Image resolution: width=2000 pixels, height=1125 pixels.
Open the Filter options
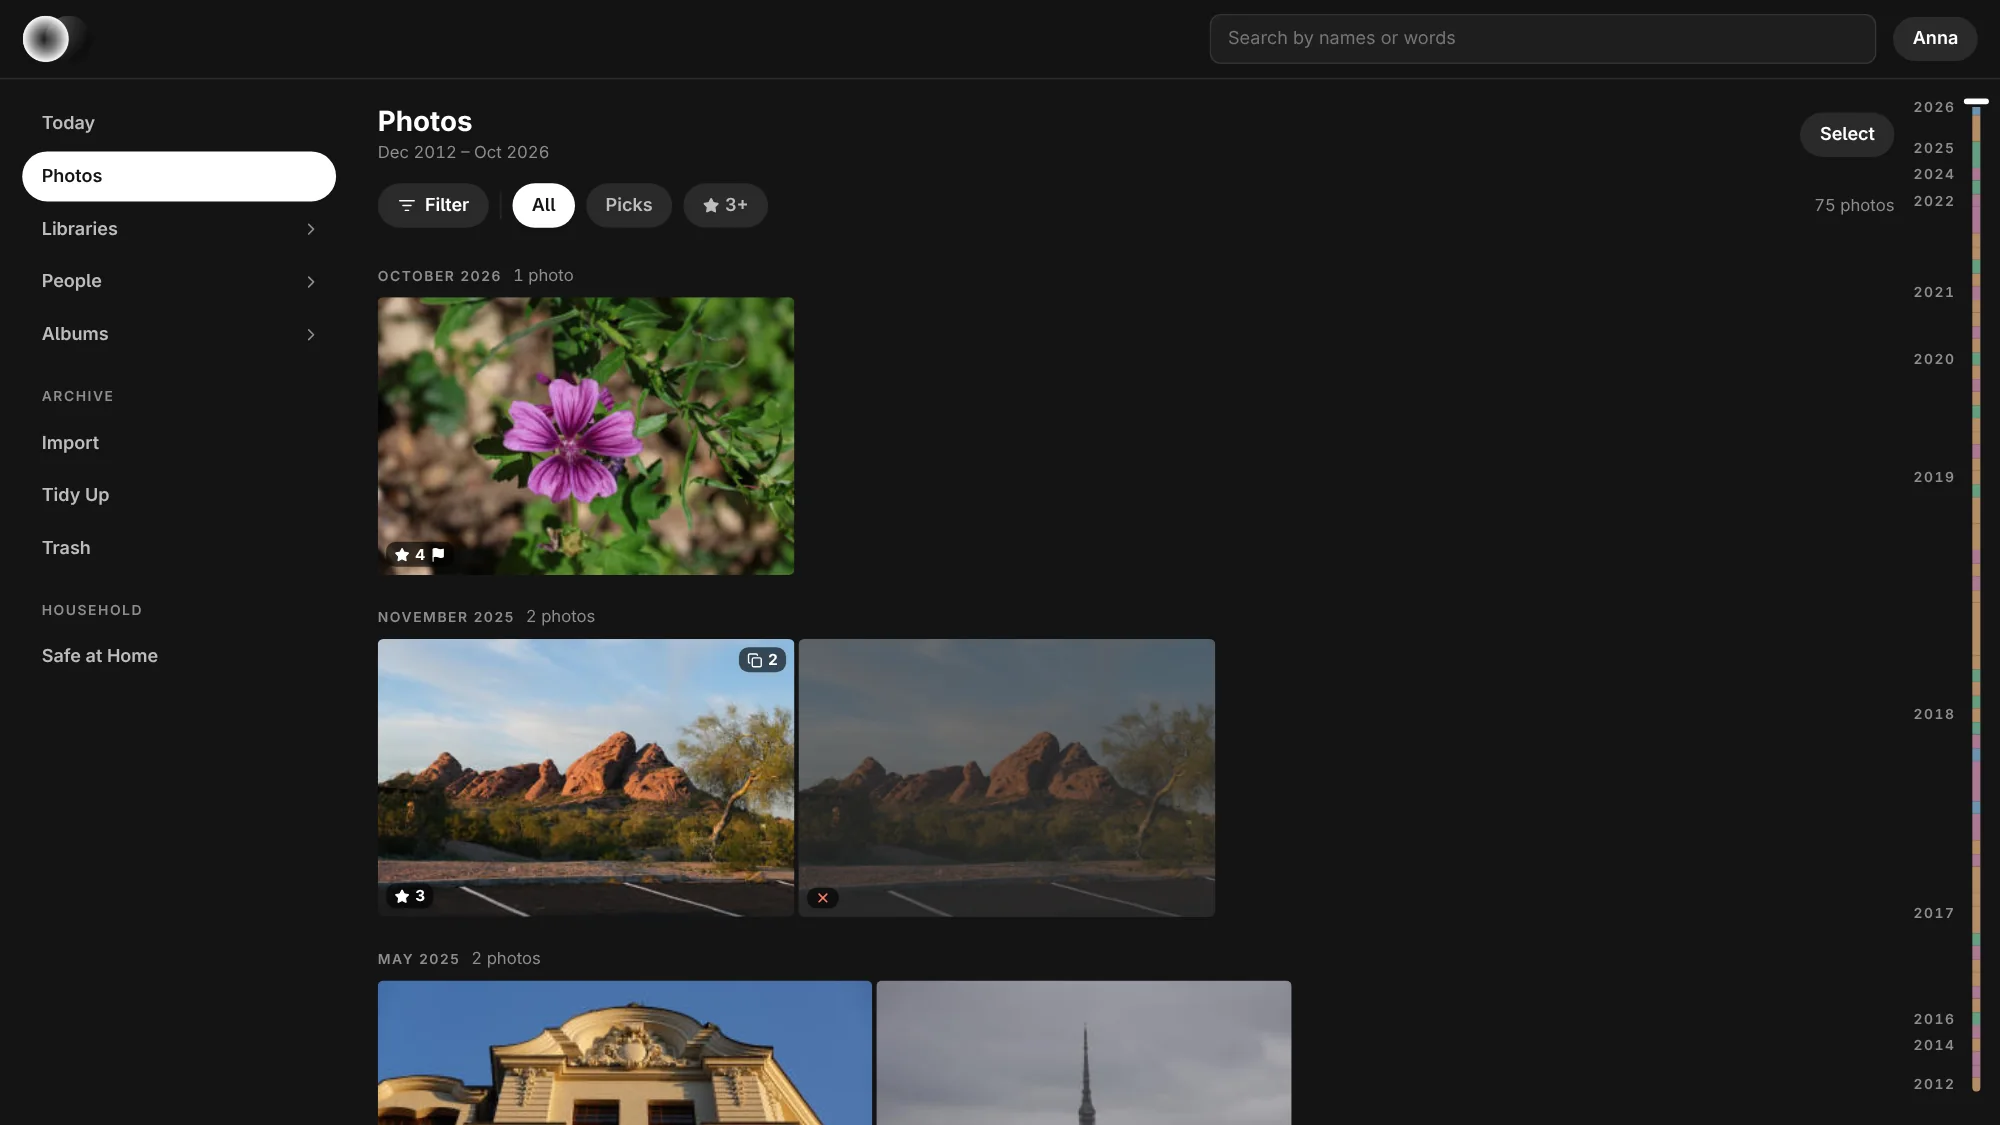[x=433, y=205]
